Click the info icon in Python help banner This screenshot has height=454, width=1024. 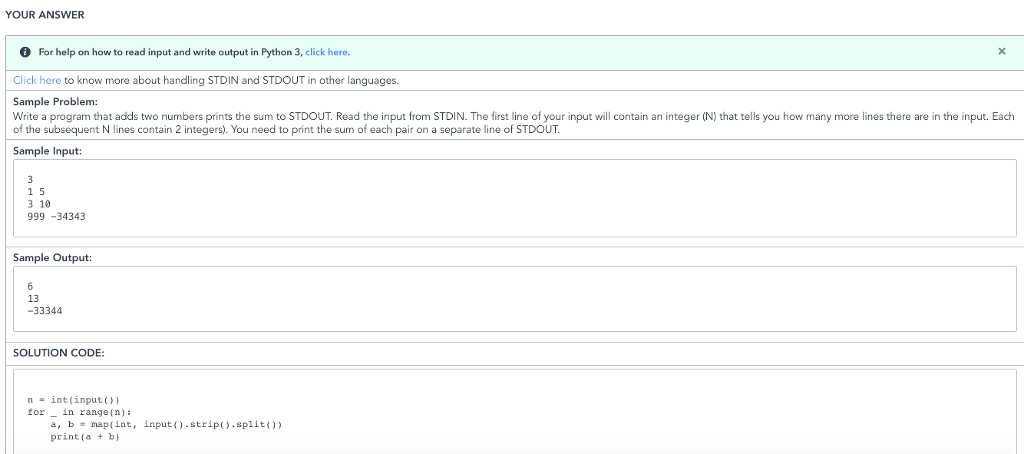pyautogui.click(x=25, y=52)
